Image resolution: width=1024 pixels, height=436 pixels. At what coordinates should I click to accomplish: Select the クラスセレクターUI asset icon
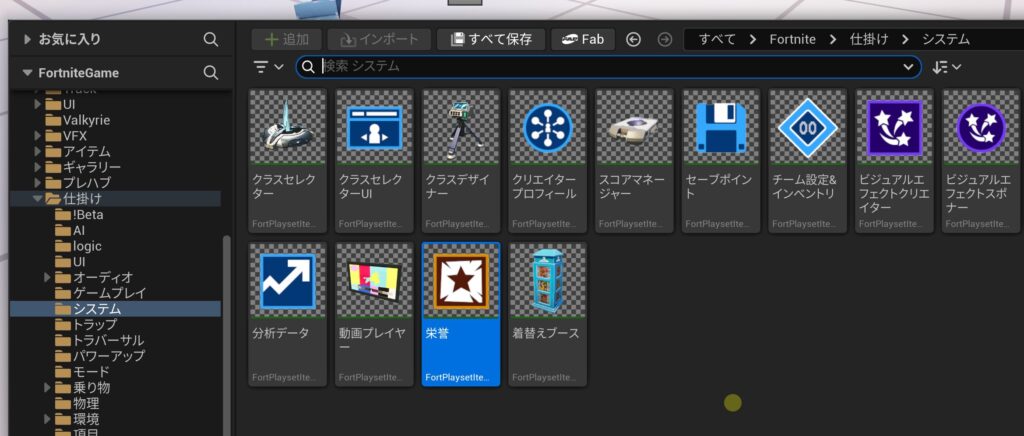pos(374,127)
